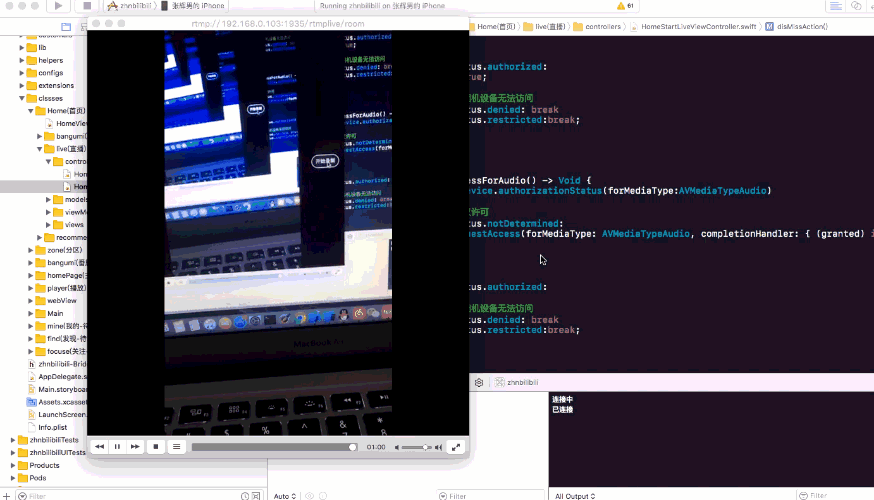Expand the helpers folder

point(22,60)
